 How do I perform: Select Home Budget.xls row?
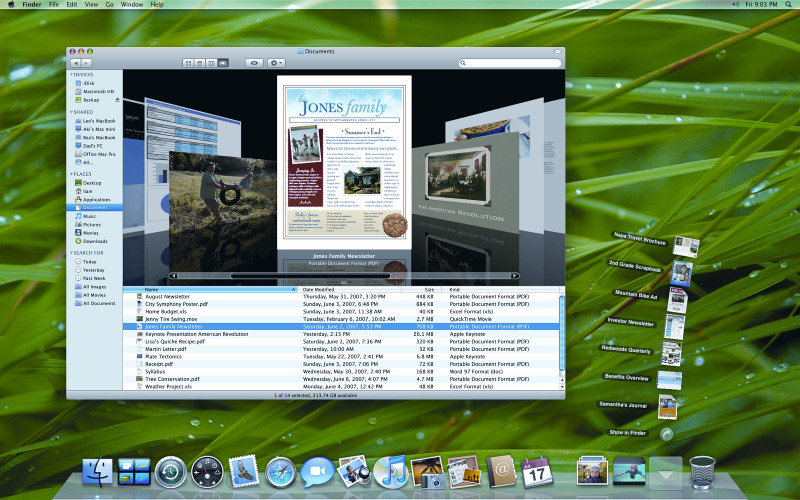[341, 311]
